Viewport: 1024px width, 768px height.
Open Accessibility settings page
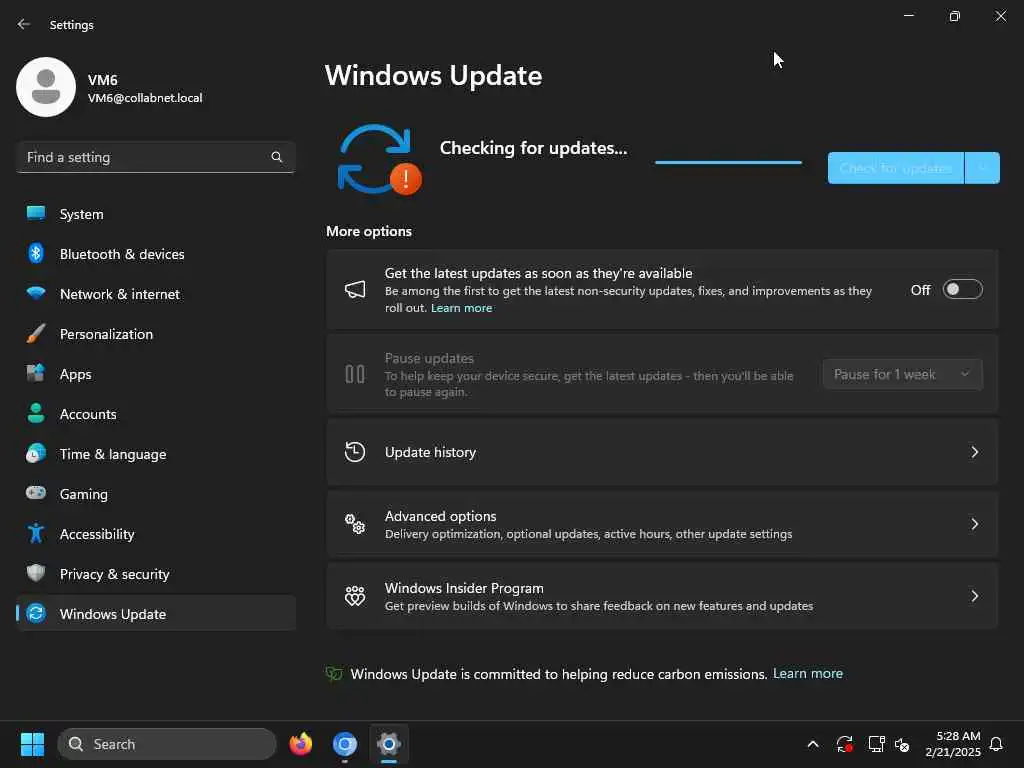tap(156, 534)
